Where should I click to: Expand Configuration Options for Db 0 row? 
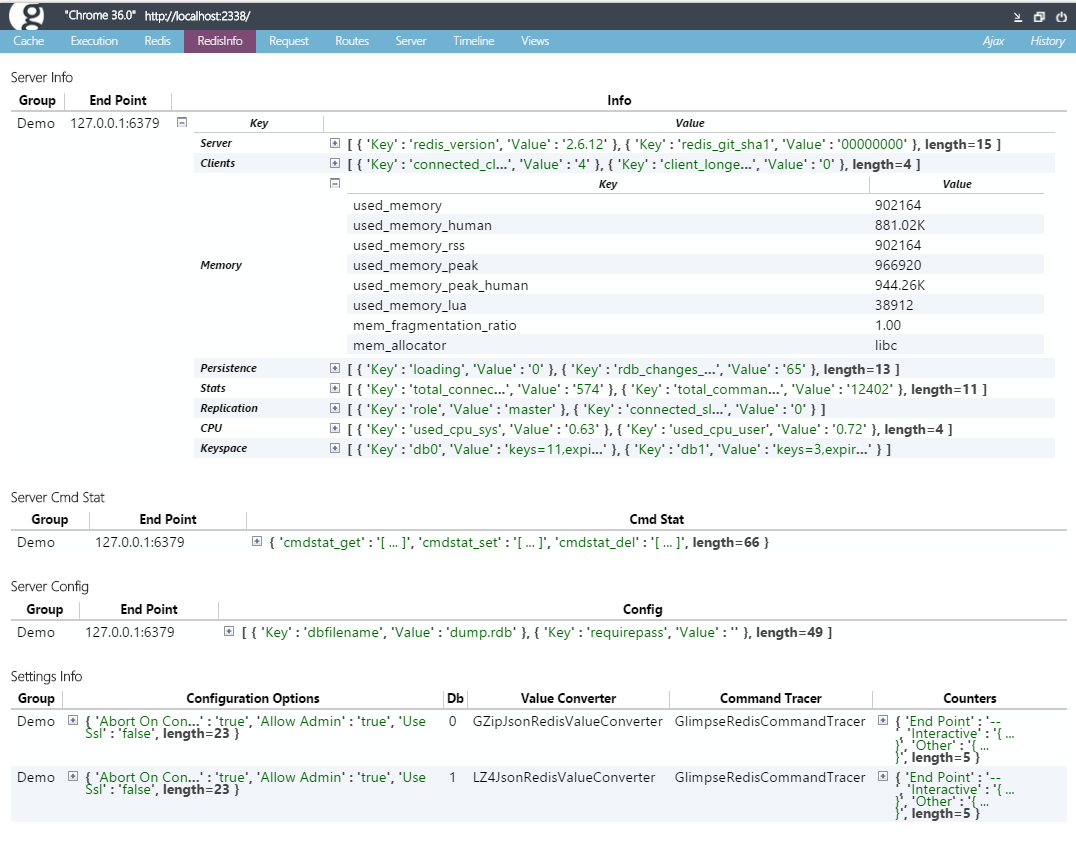pyautogui.click(x=73, y=720)
